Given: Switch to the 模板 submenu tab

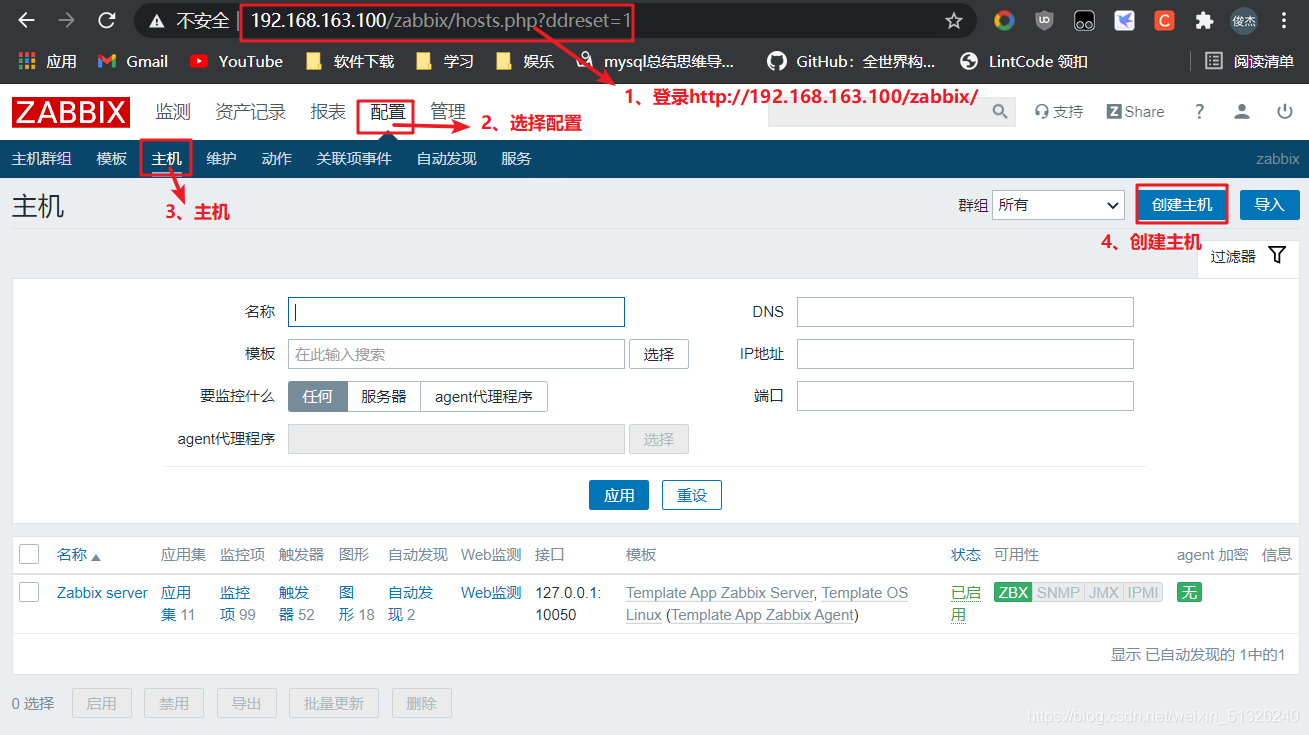Looking at the screenshot, I should 112,159.
